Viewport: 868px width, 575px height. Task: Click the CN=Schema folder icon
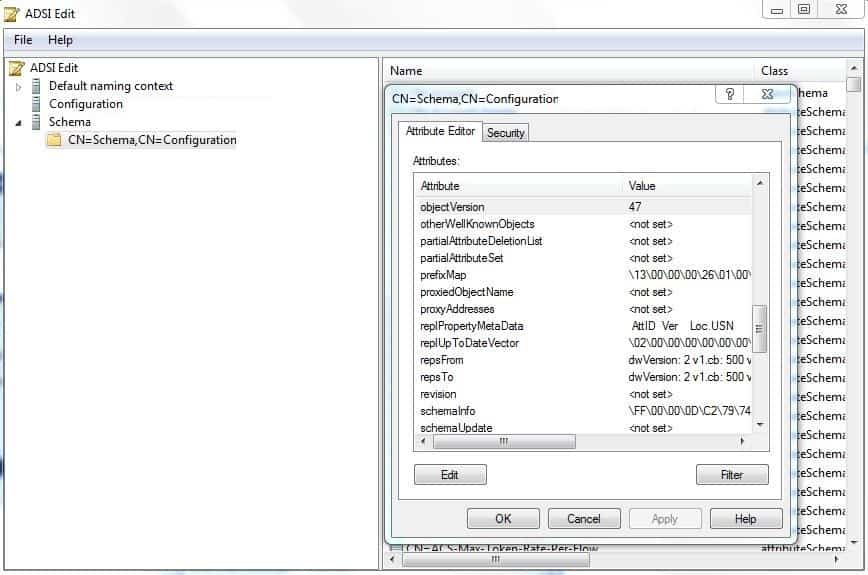pyautogui.click(x=54, y=139)
